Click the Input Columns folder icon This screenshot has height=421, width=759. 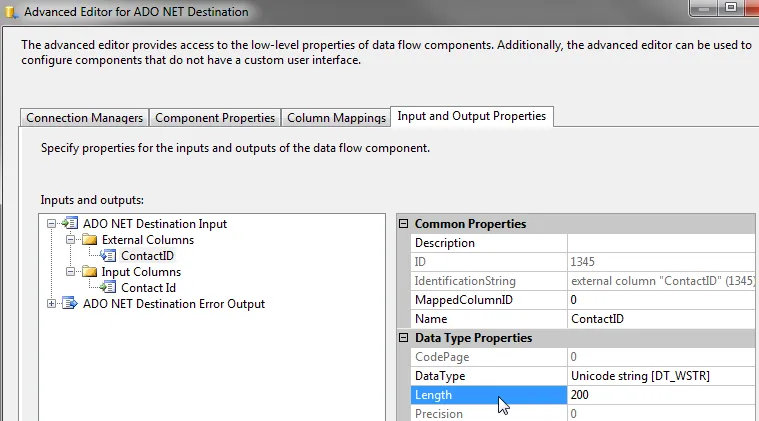90,271
